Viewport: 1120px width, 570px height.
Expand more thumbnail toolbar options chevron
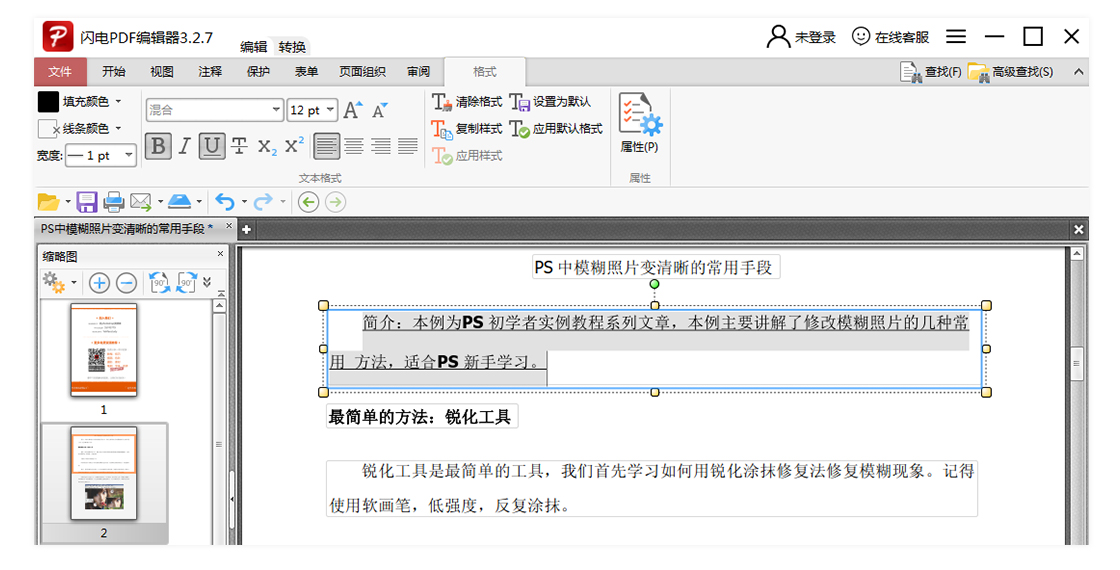click(207, 281)
